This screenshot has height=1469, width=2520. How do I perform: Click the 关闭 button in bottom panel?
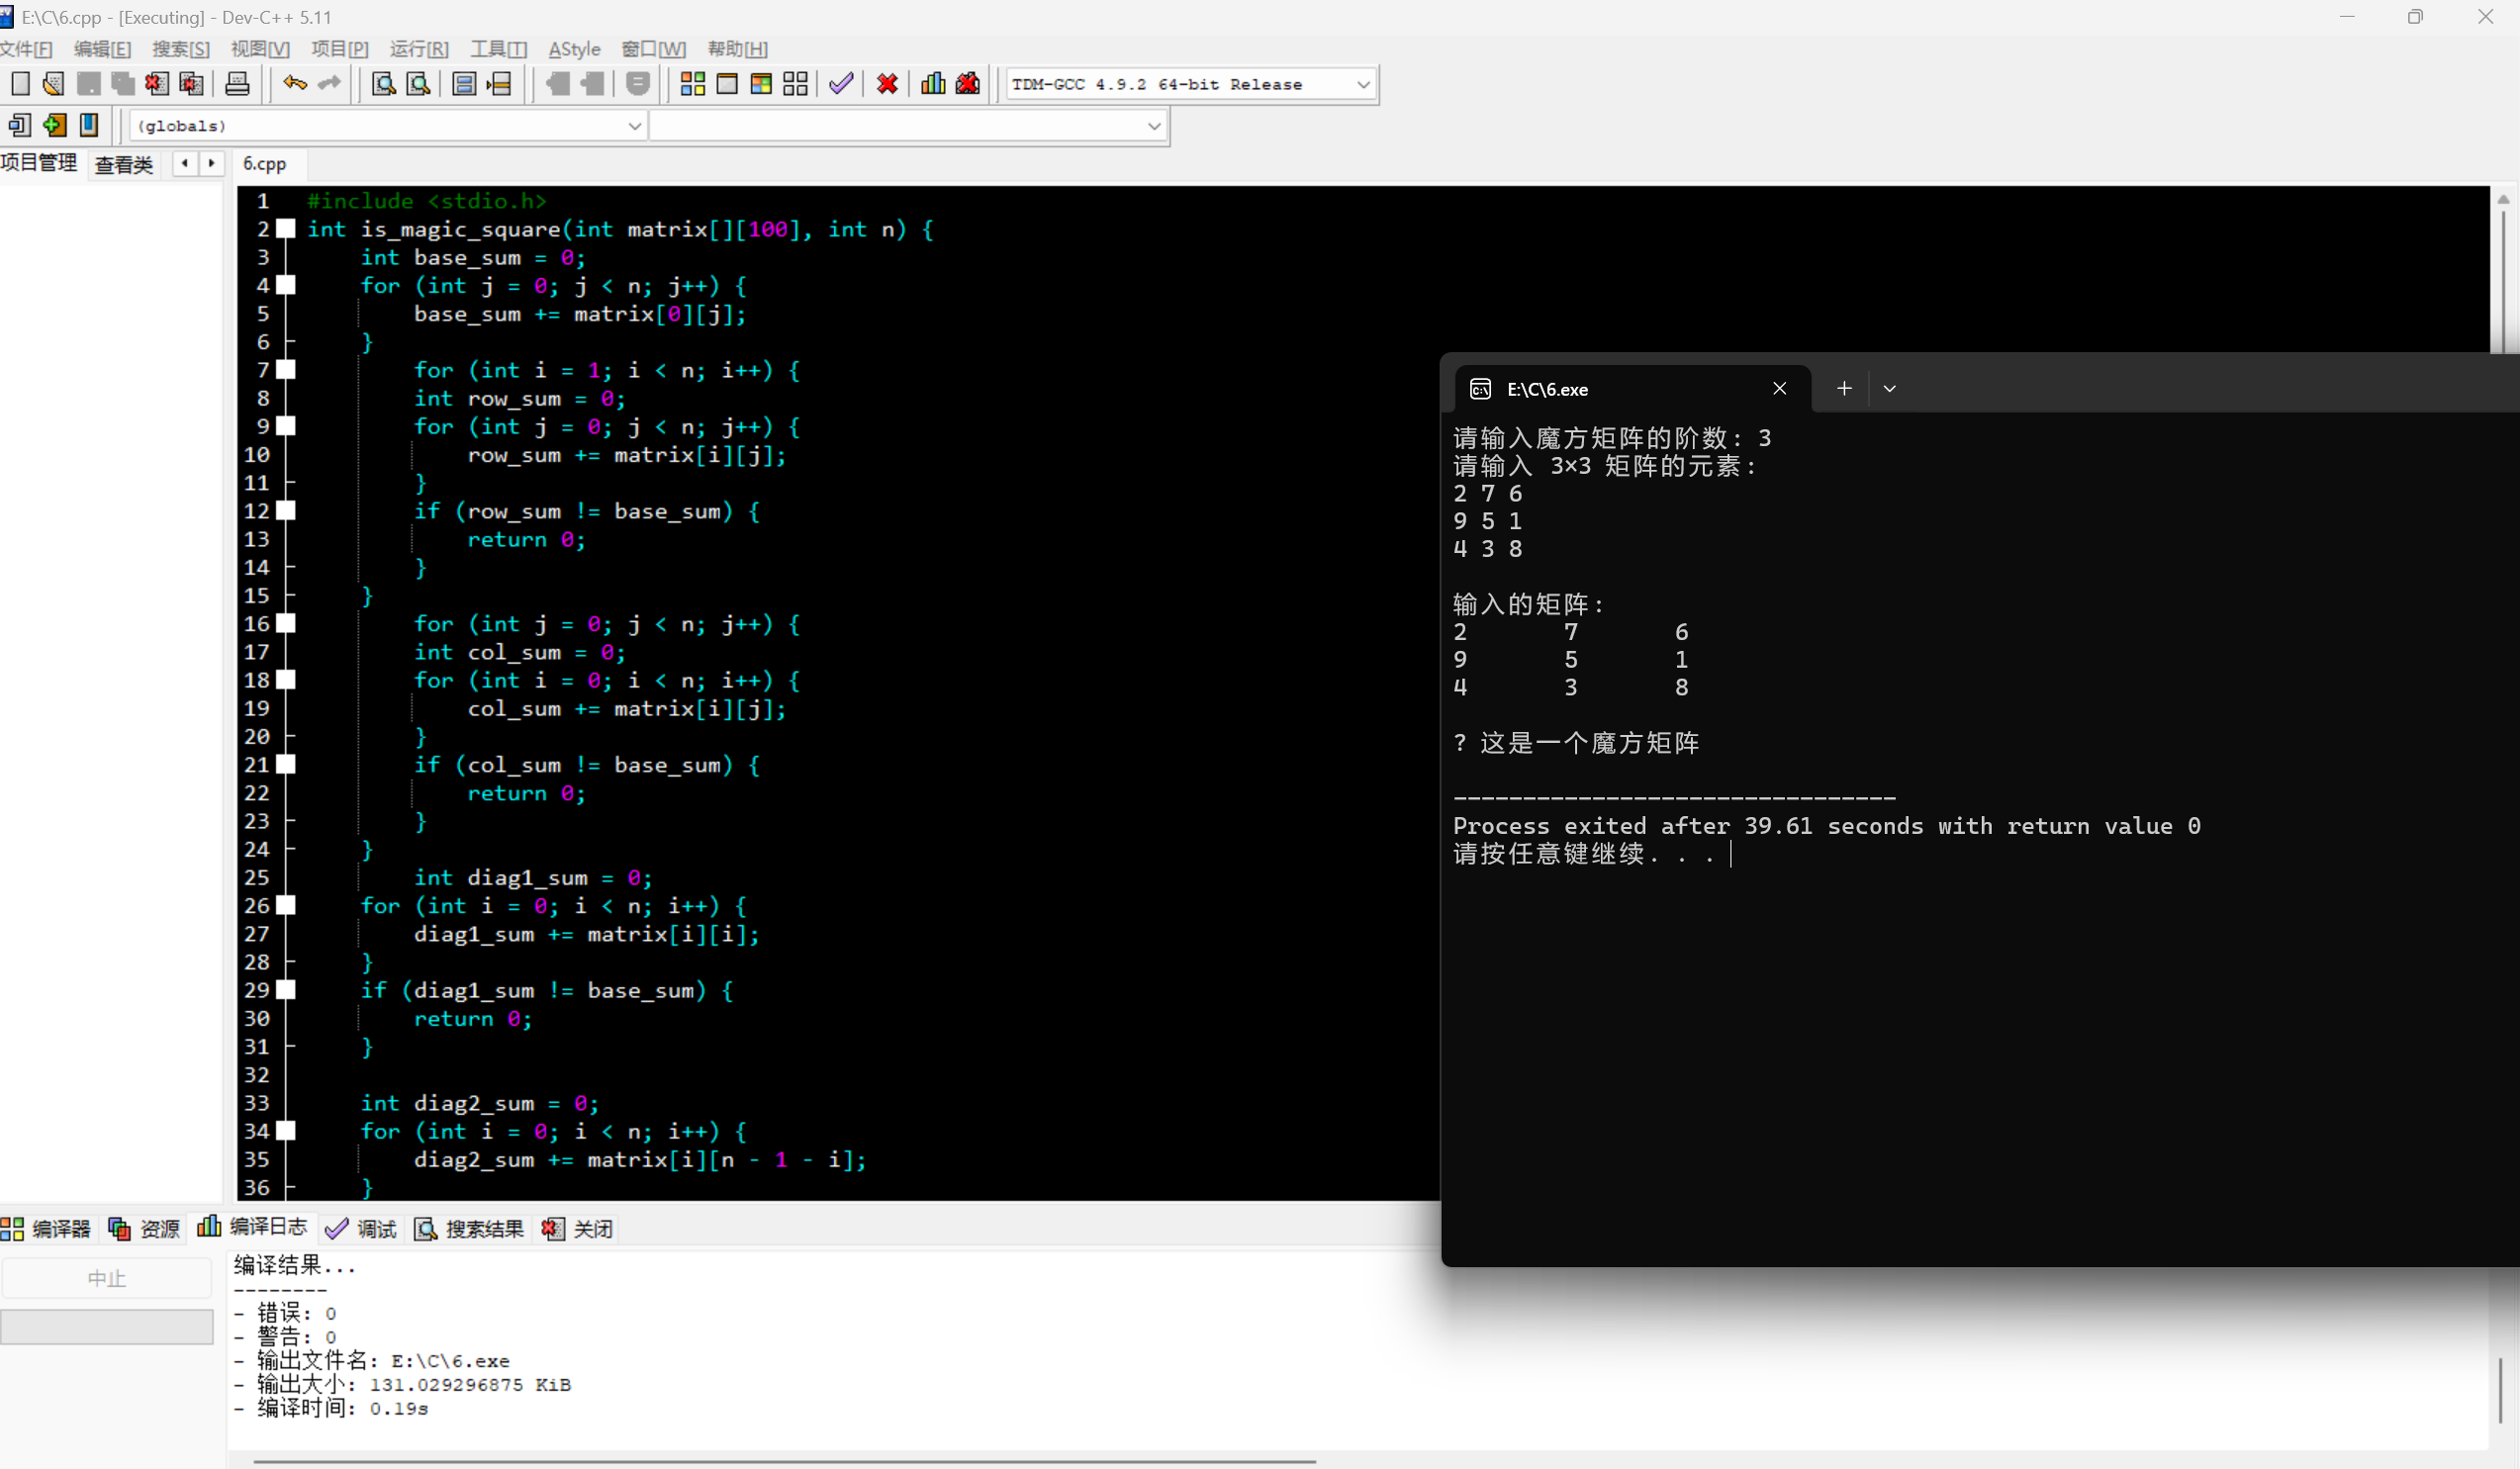click(x=578, y=1228)
